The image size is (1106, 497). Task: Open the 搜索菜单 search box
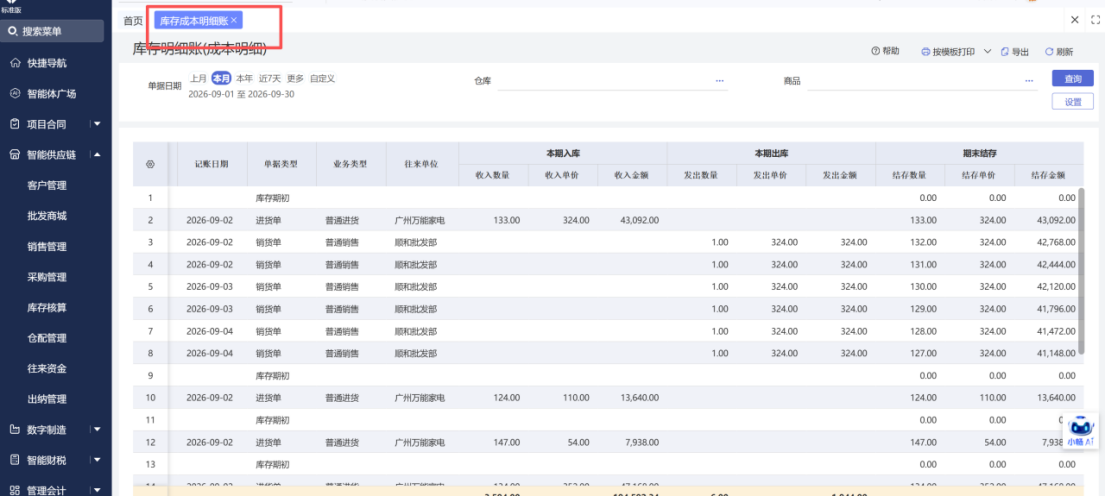53,32
